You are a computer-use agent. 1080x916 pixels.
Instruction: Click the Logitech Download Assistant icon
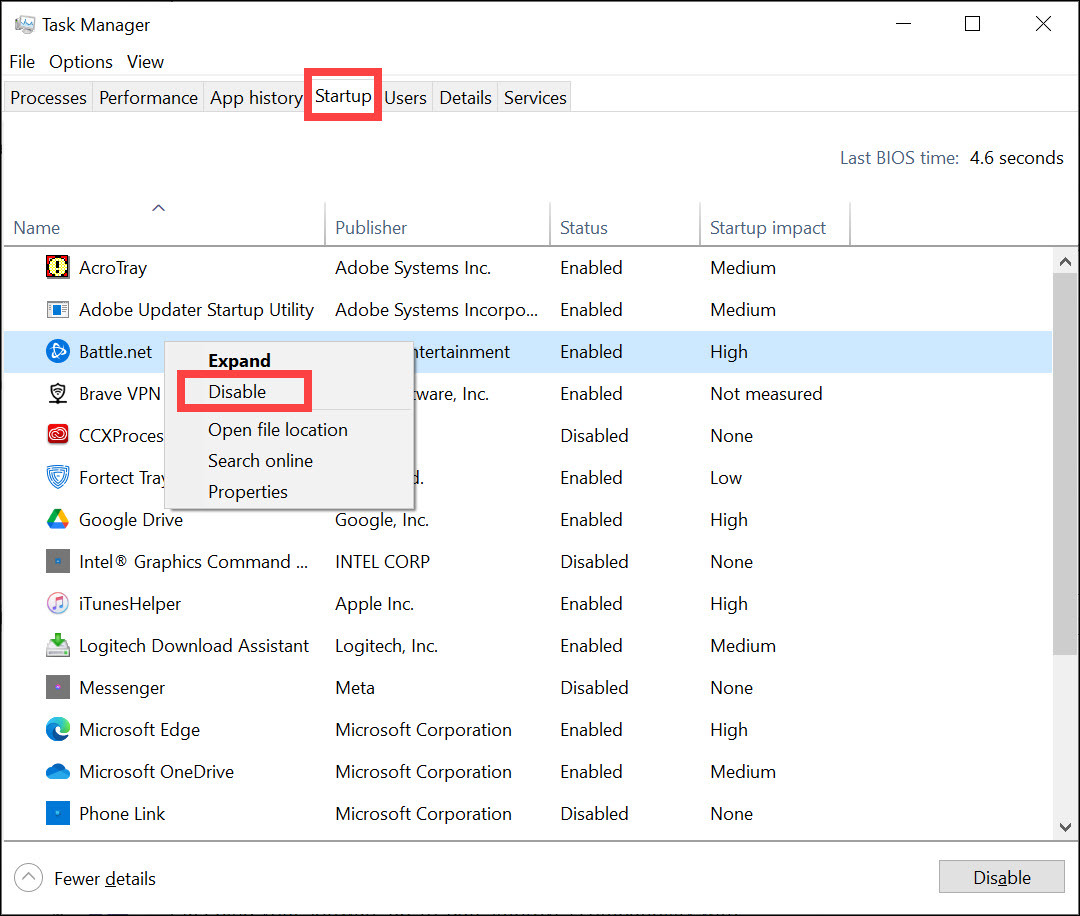pos(57,645)
